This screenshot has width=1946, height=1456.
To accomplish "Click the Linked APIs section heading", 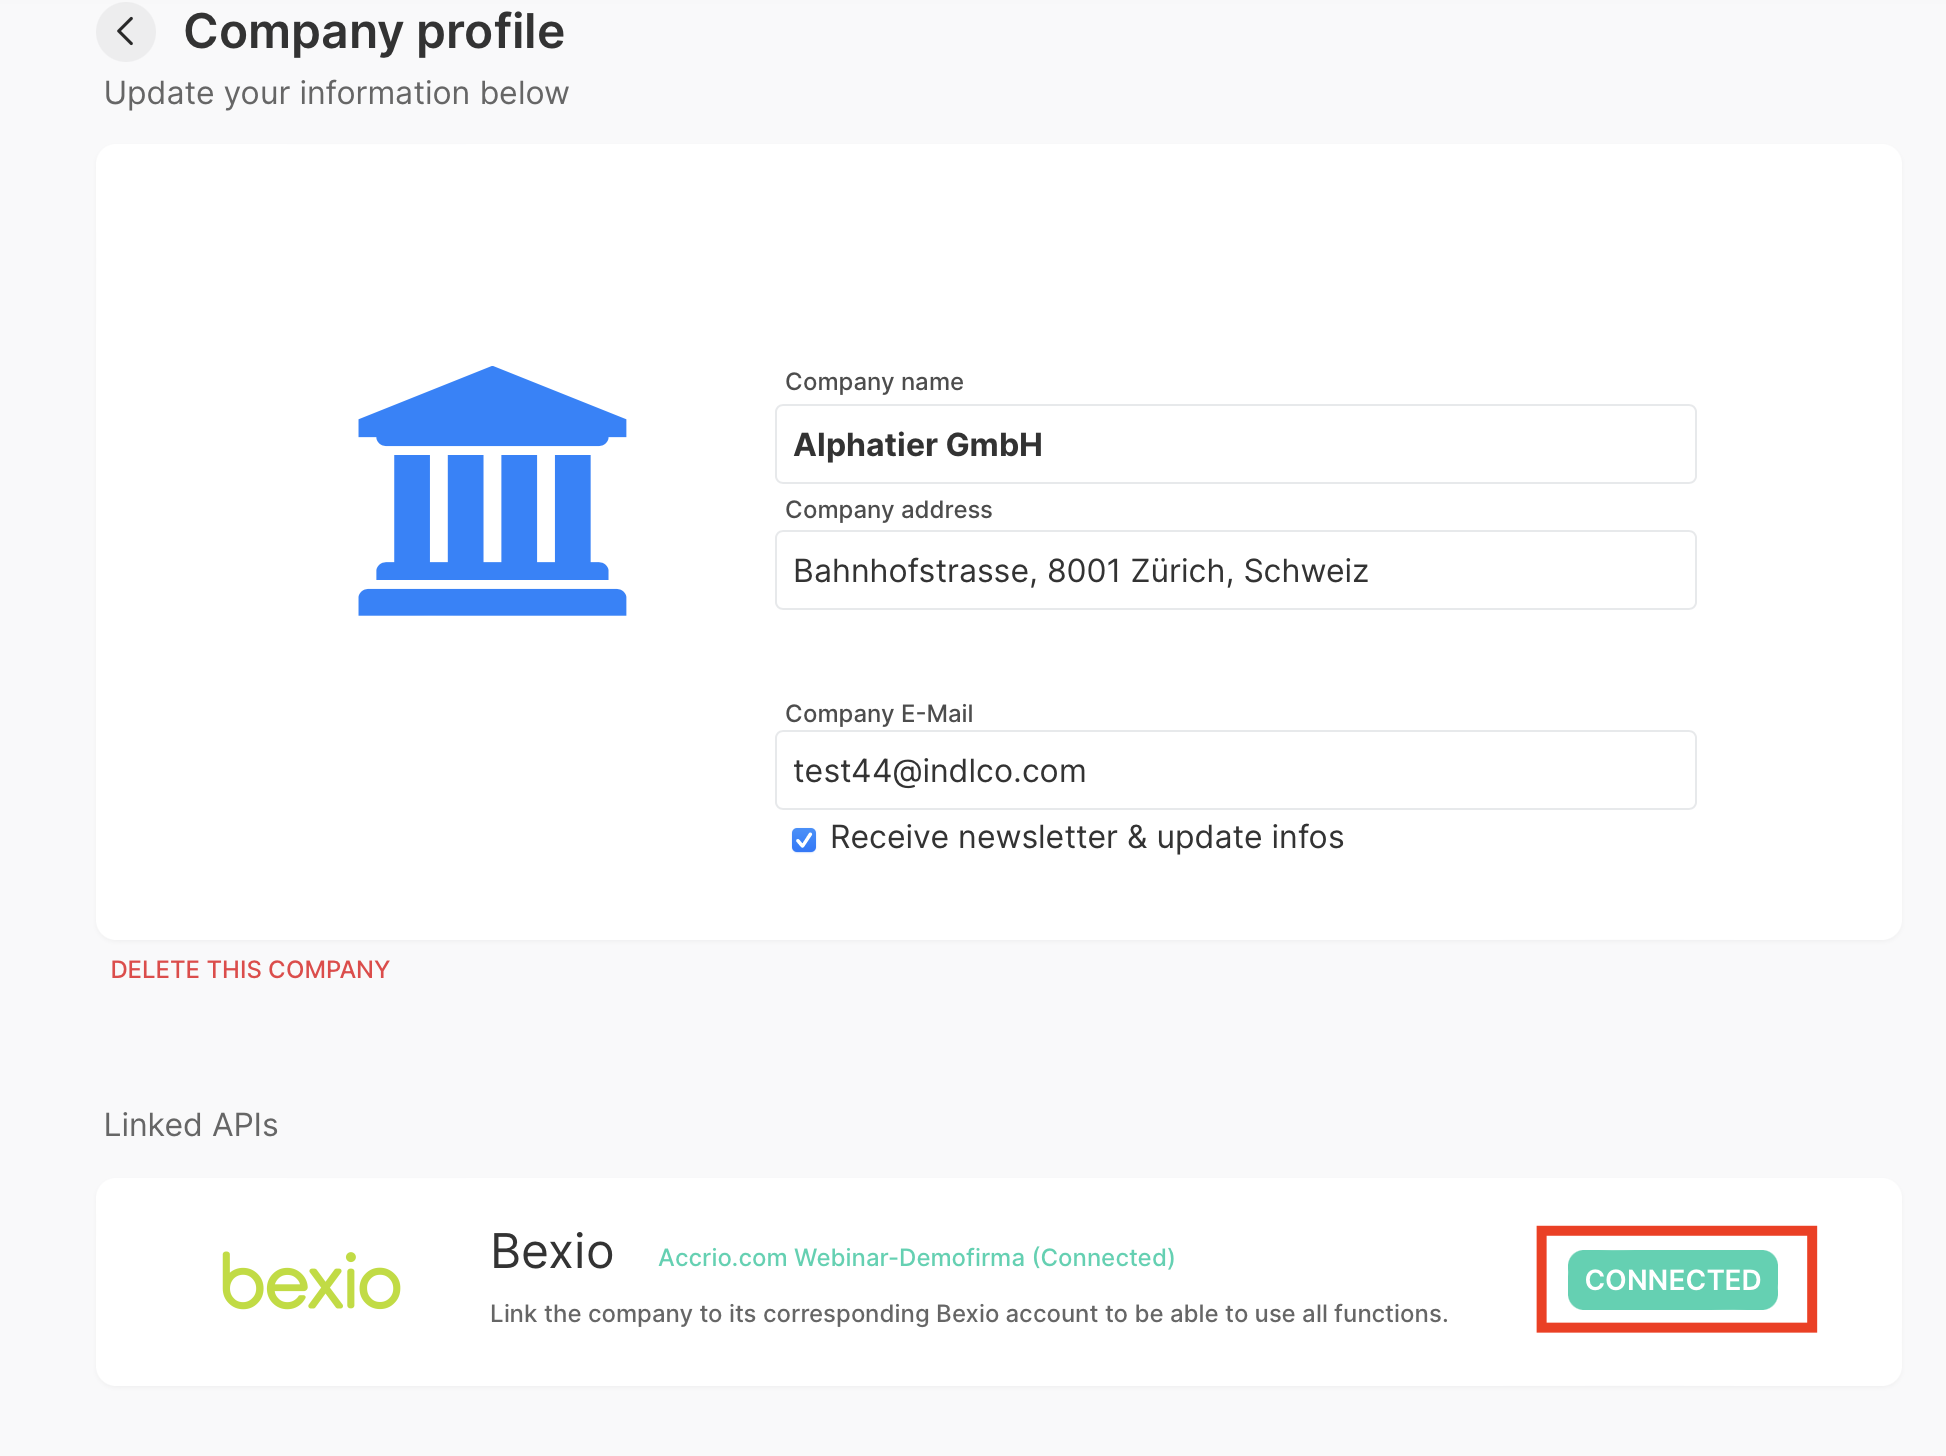I will pyautogui.click(x=190, y=1124).
